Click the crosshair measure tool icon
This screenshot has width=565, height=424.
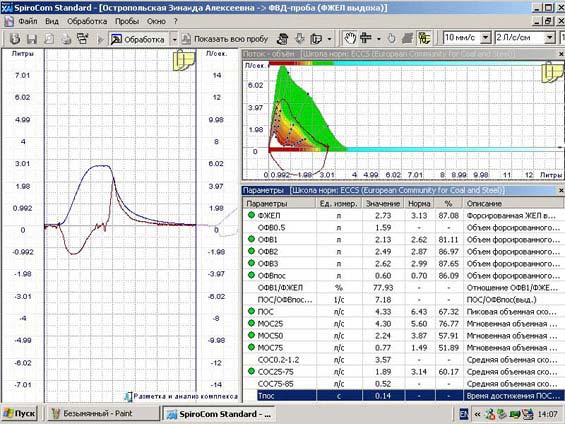tap(366, 38)
